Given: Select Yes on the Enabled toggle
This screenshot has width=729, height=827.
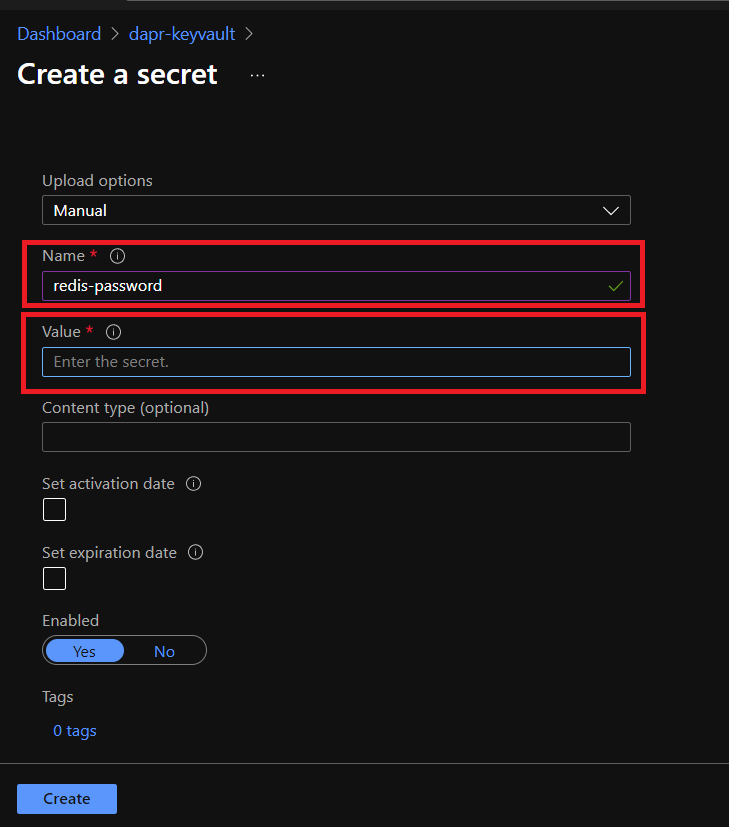Looking at the screenshot, I should 85,651.
